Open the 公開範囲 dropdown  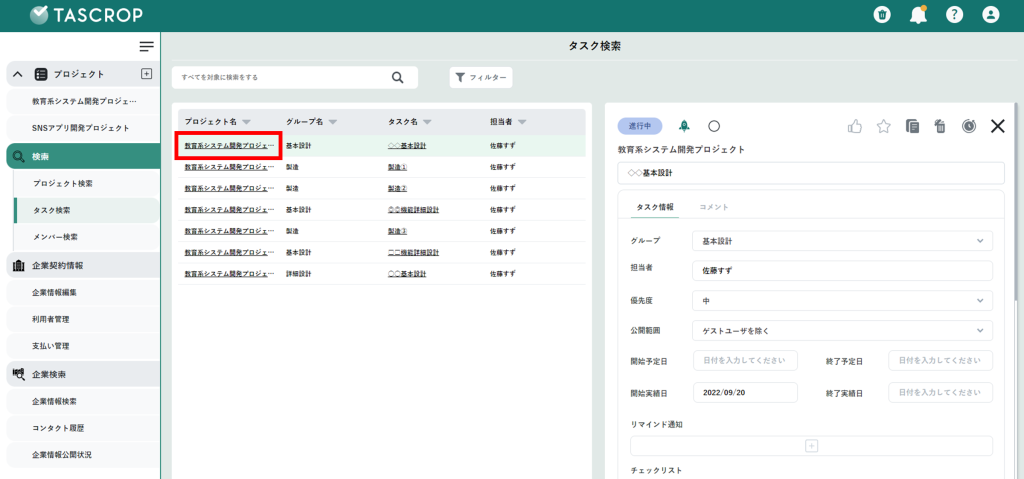[841, 330]
